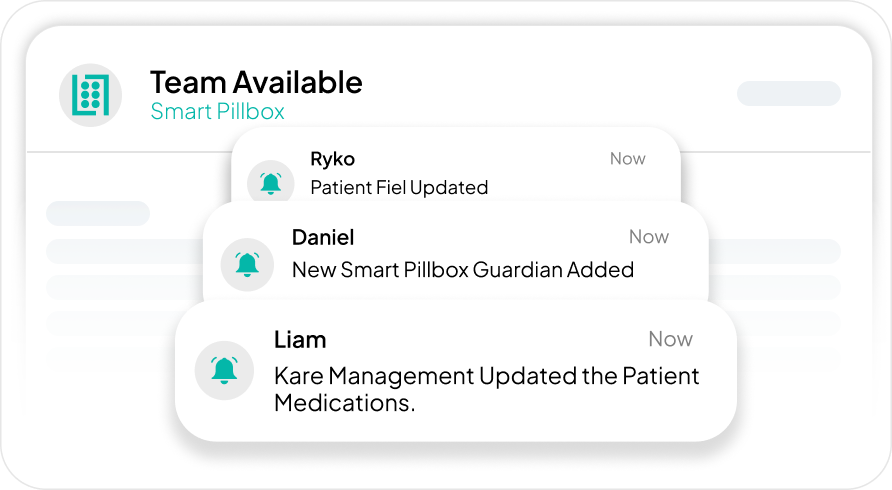This screenshot has height=490, width=892.
Task: Open the sender name Liam
Action: tap(300, 340)
